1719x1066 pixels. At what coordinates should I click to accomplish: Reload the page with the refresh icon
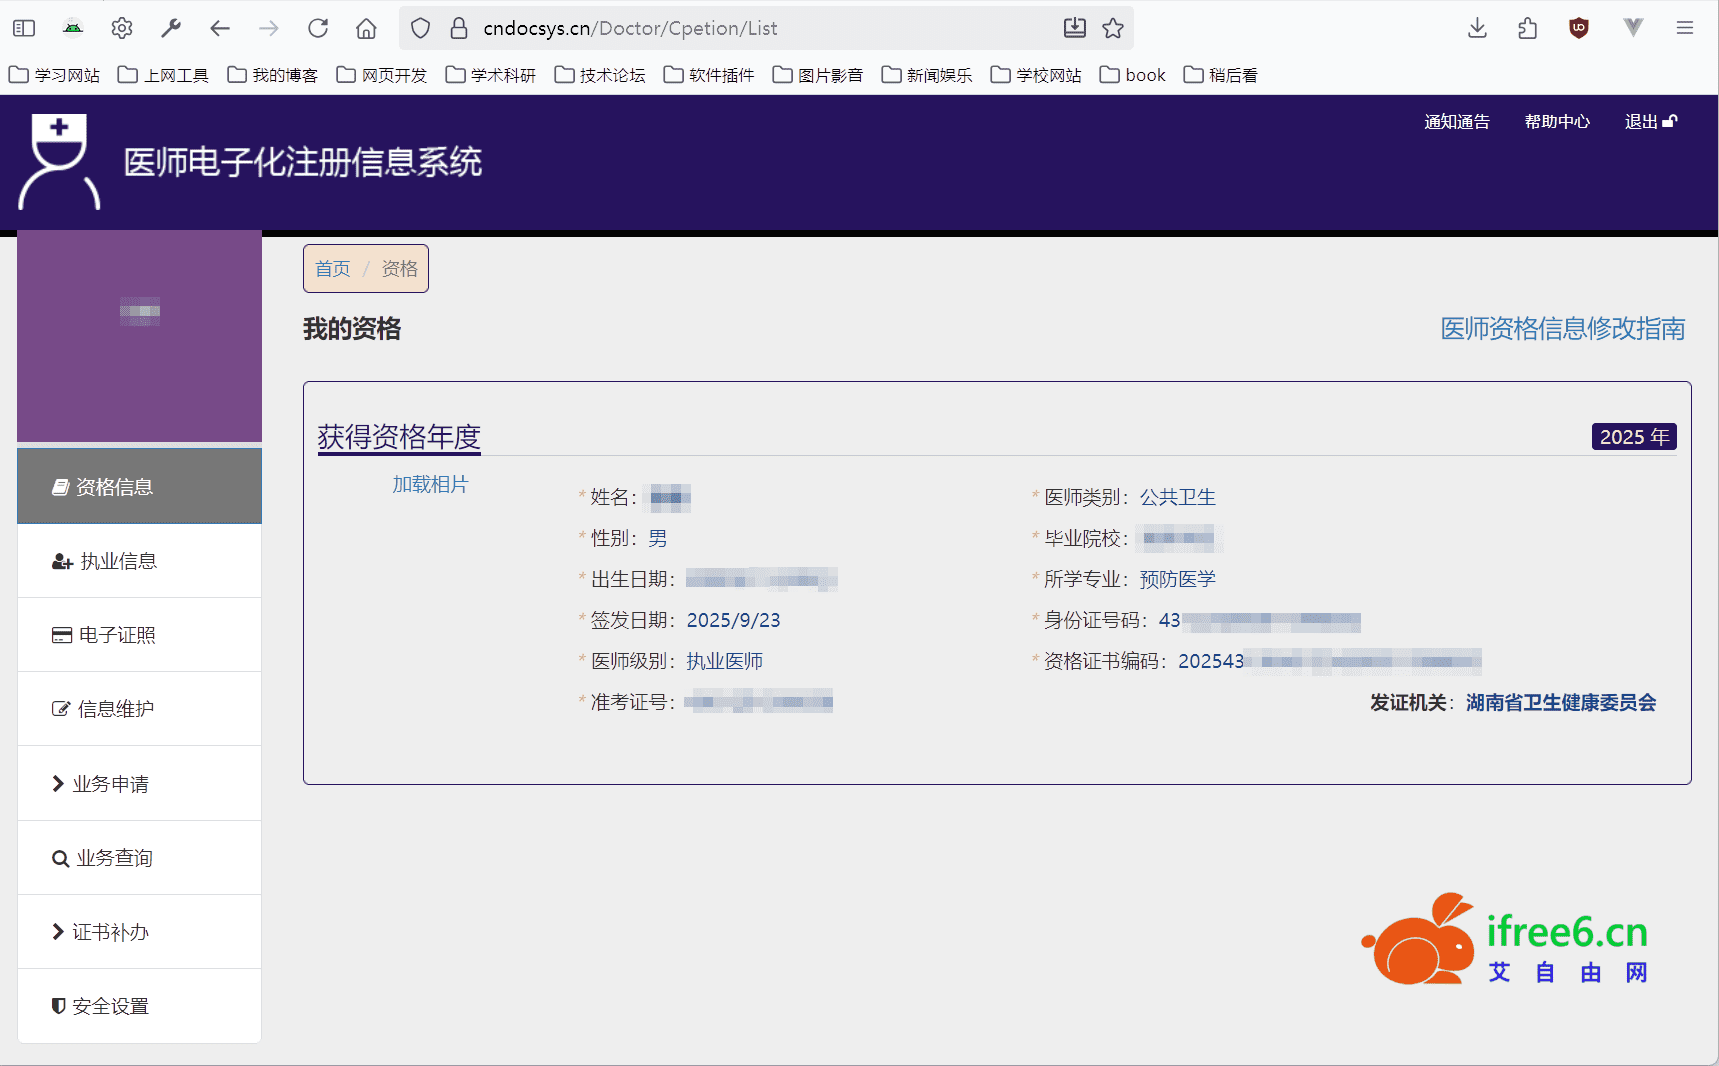(318, 28)
